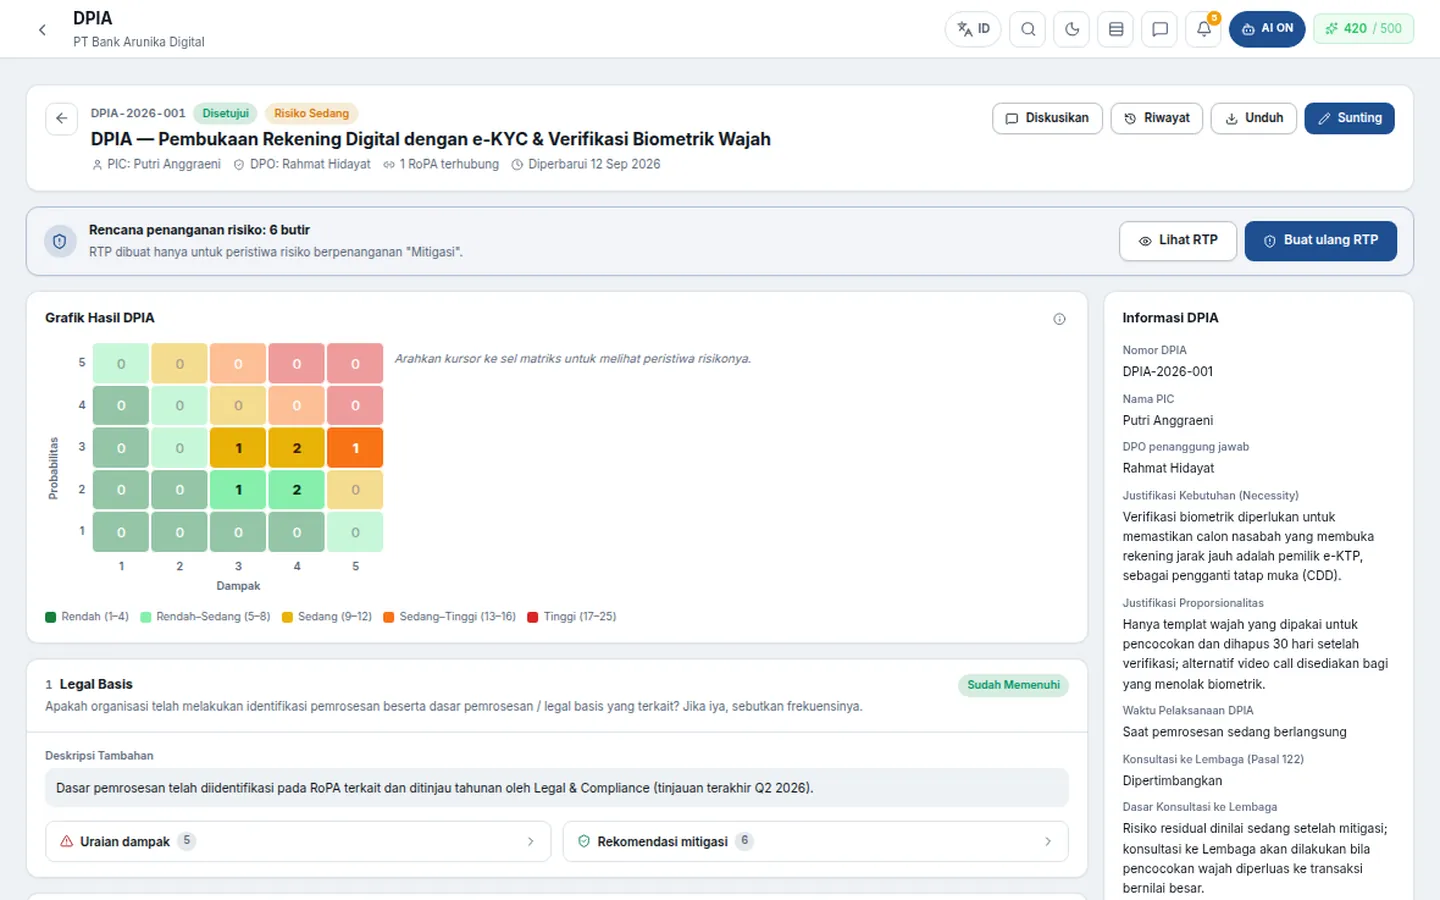Viewport: 1440px width, 900px height.
Task: View Riwayat history
Action: point(1157,118)
